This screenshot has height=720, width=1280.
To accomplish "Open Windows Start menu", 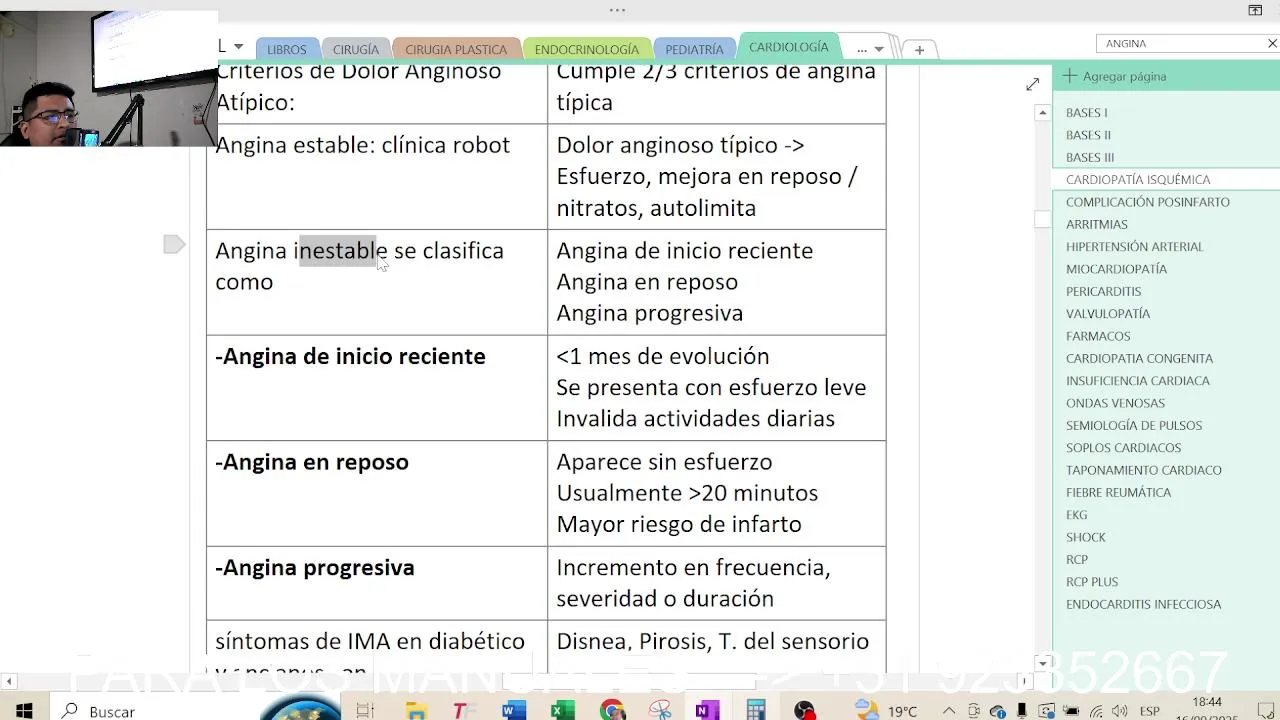I will [24, 710].
